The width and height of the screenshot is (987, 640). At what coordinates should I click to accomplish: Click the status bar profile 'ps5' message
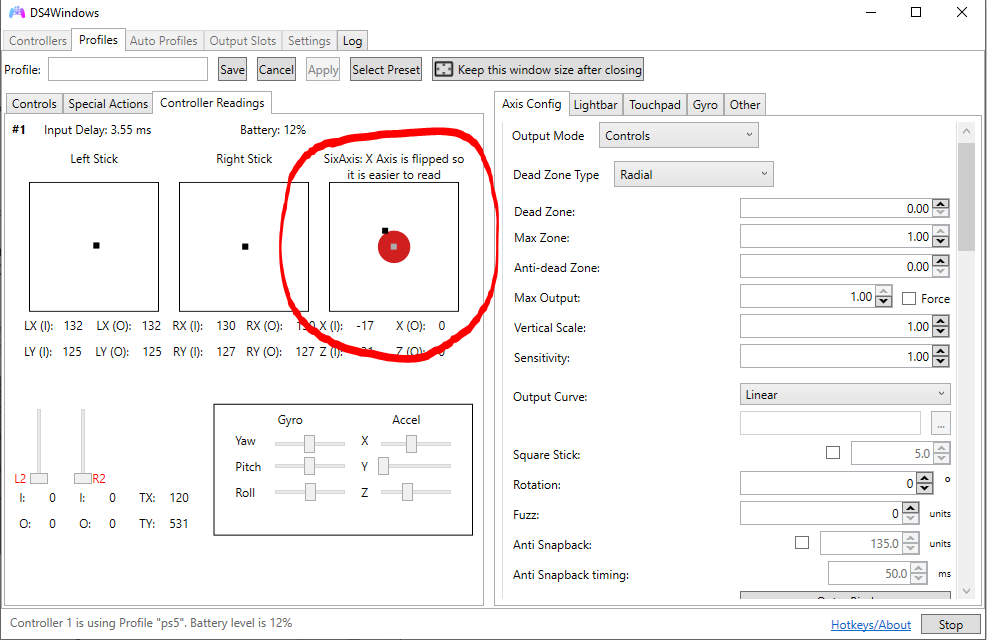pyautogui.click(x=151, y=623)
